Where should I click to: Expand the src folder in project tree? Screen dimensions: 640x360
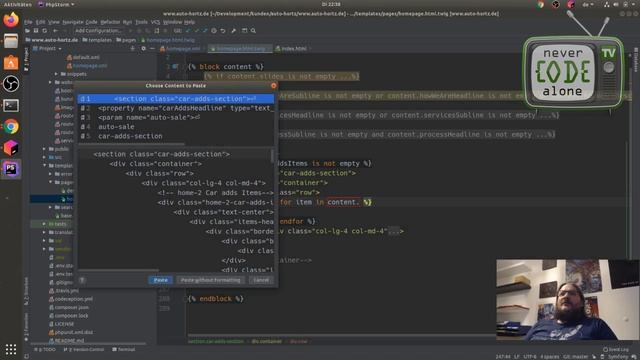[x=44, y=157]
